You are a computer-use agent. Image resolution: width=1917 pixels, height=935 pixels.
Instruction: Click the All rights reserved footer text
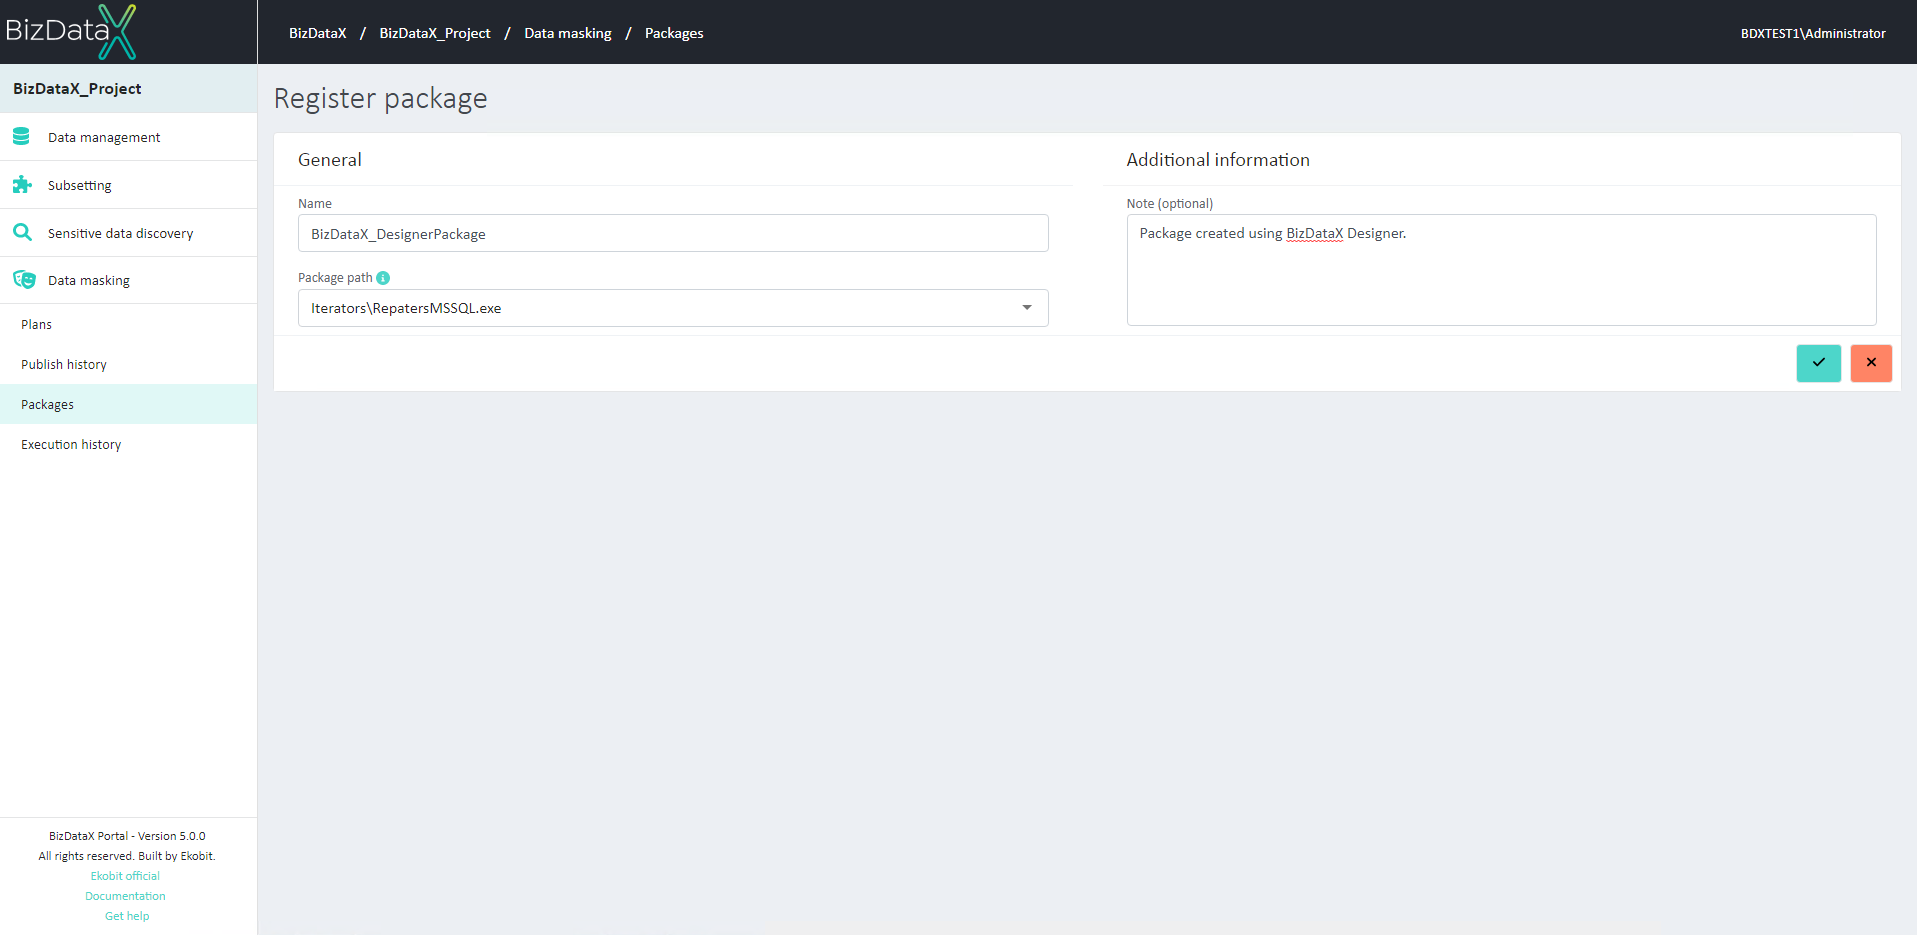point(127,856)
